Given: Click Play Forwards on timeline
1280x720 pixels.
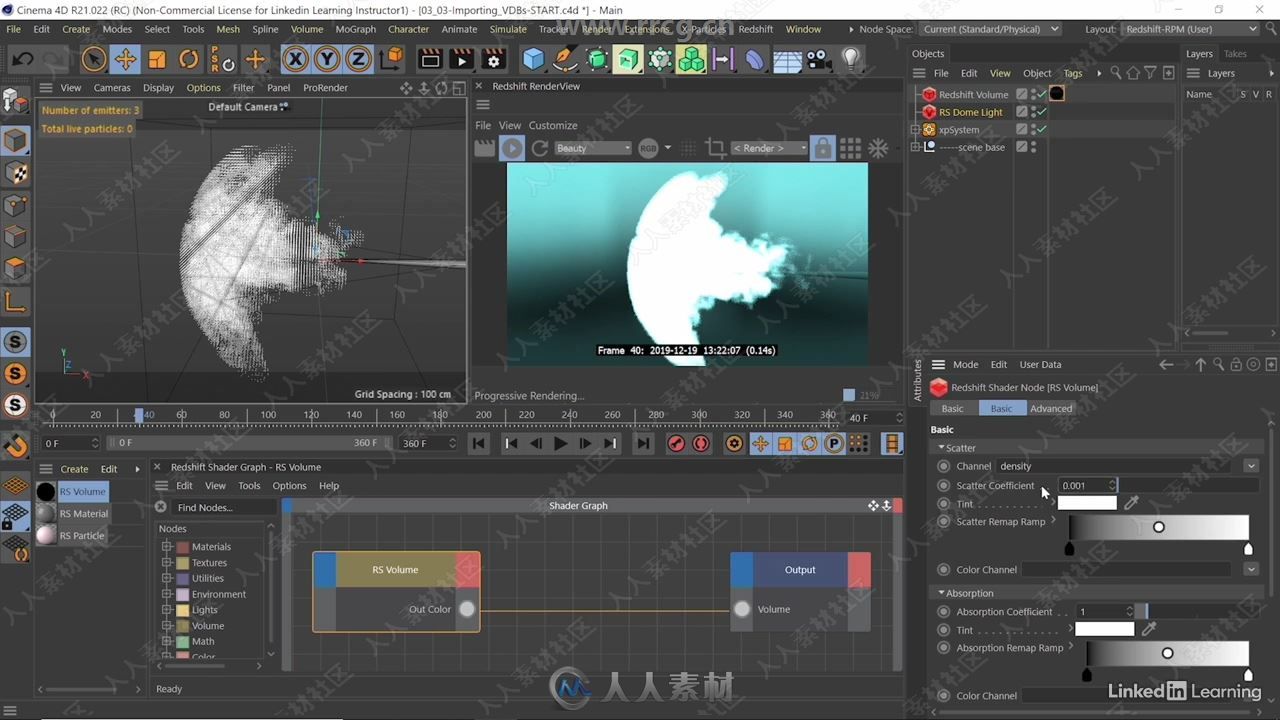Looking at the screenshot, I should pos(560,443).
